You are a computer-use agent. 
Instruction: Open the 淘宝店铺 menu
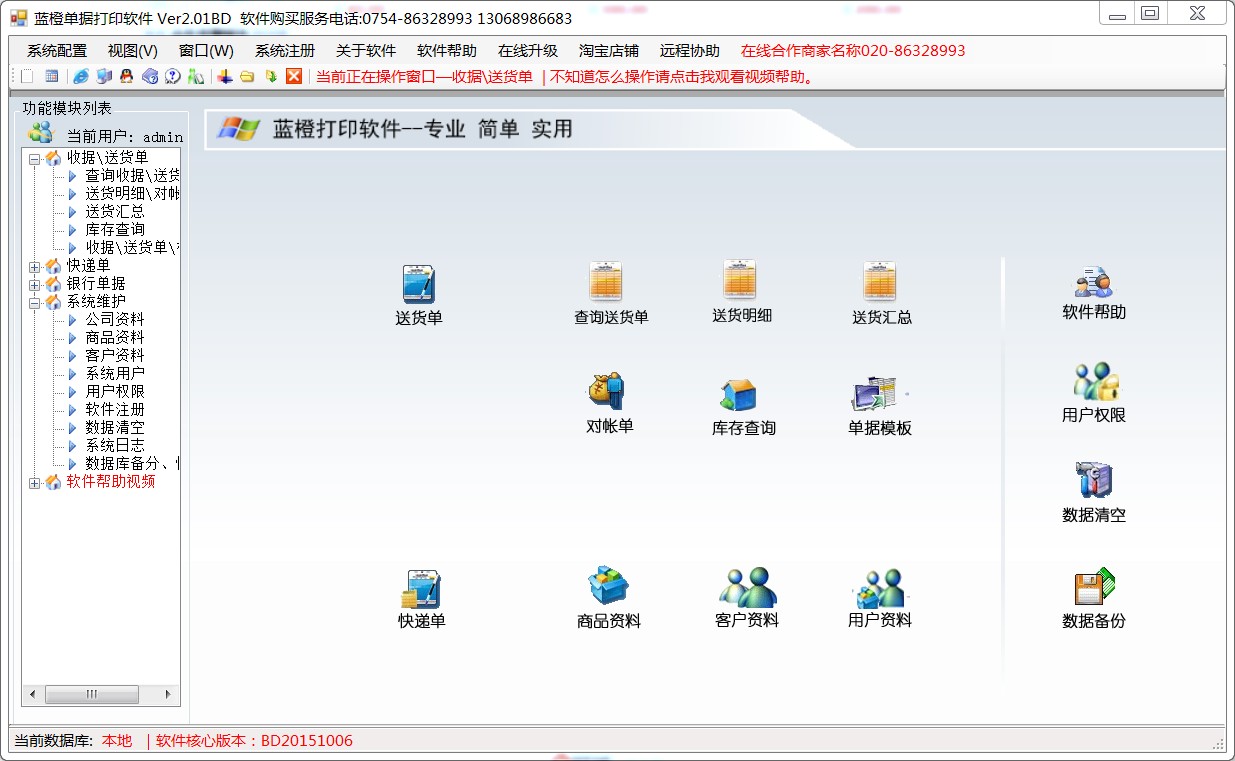point(609,50)
